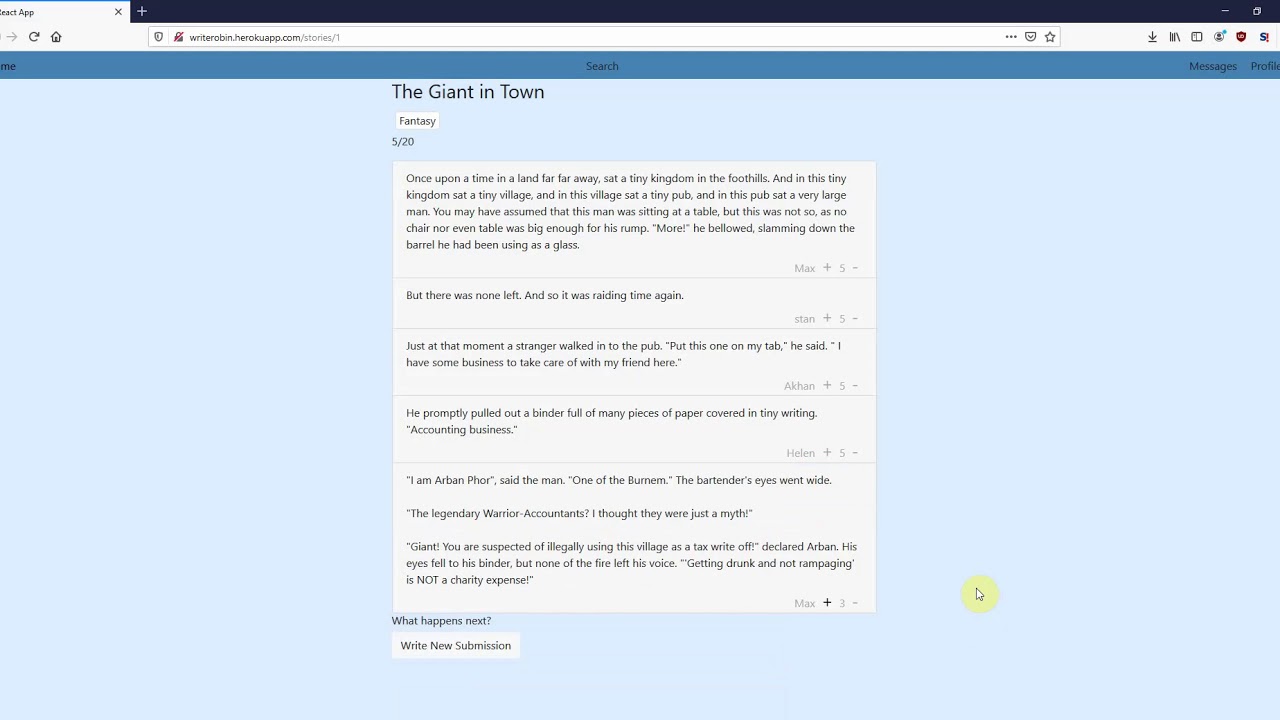Downvote Max's opening paragraph with minus icon
Viewport: 1280px width, 720px height.
click(855, 268)
